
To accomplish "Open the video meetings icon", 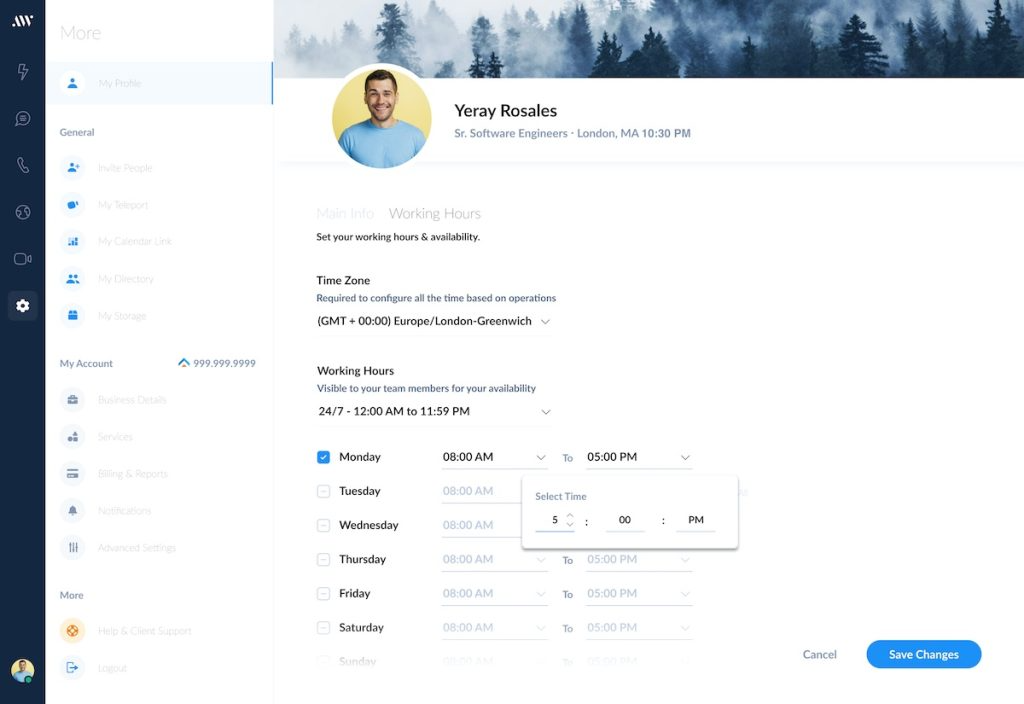I will tap(22, 259).
